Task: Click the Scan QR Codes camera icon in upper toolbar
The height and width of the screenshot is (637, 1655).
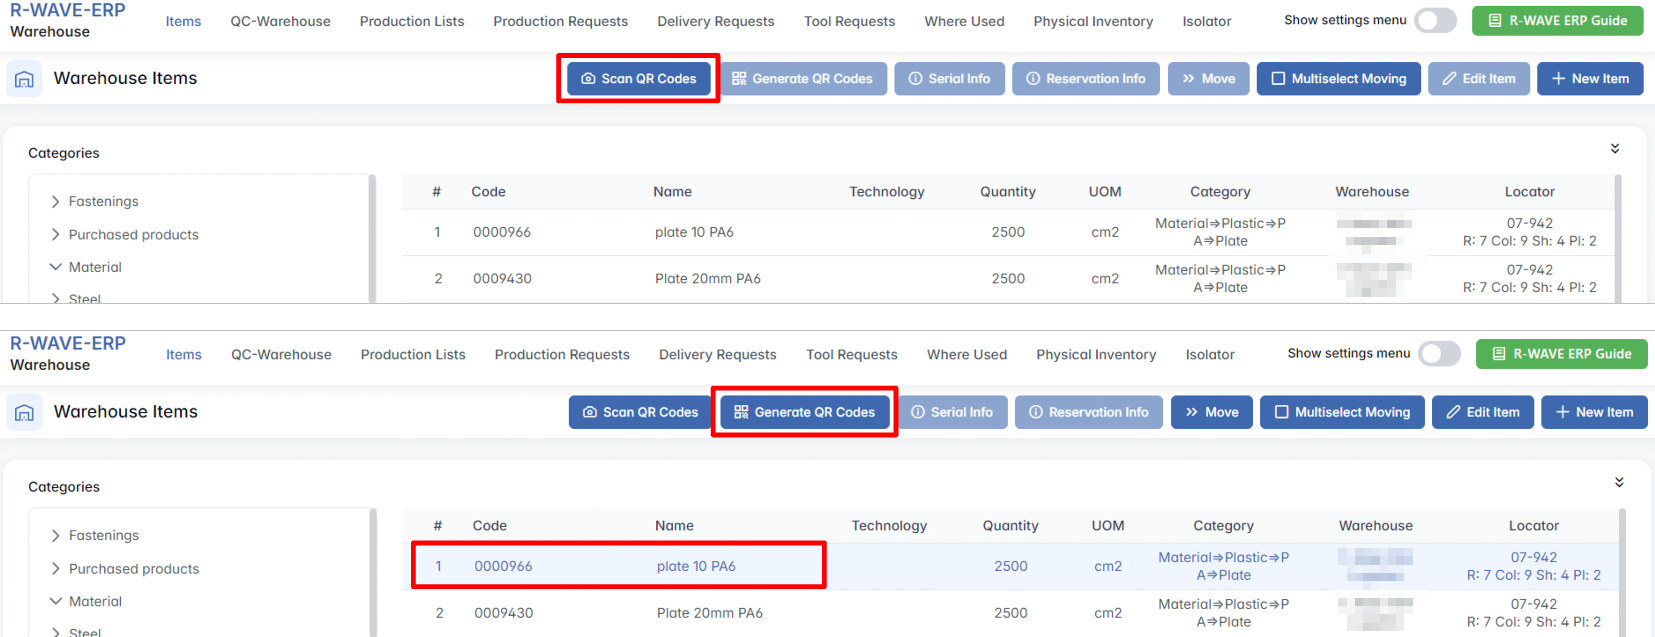Action: (x=588, y=79)
